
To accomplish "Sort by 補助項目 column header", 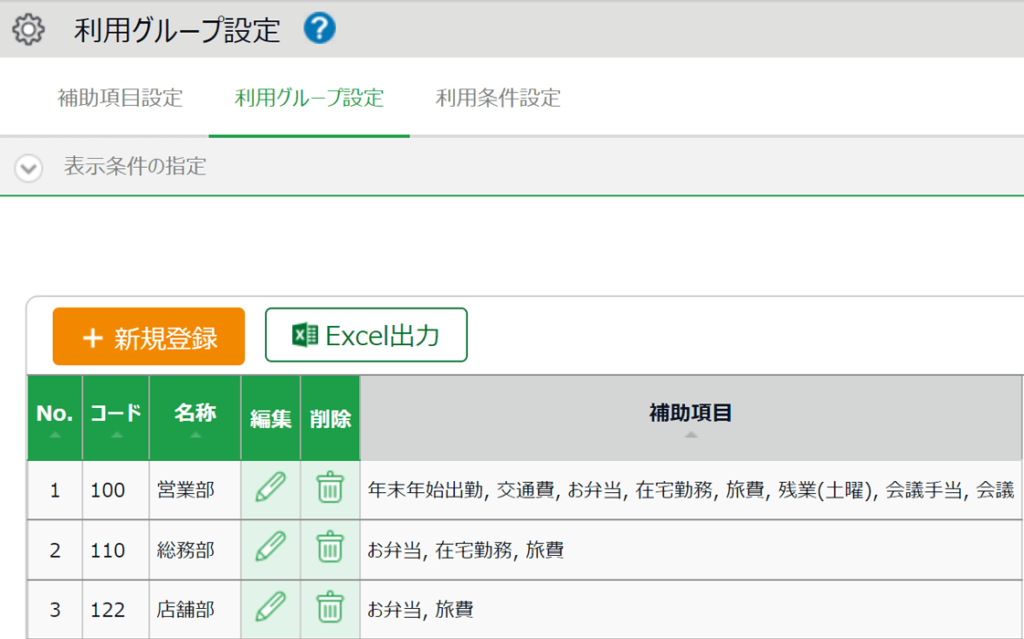I will click(690, 418).
